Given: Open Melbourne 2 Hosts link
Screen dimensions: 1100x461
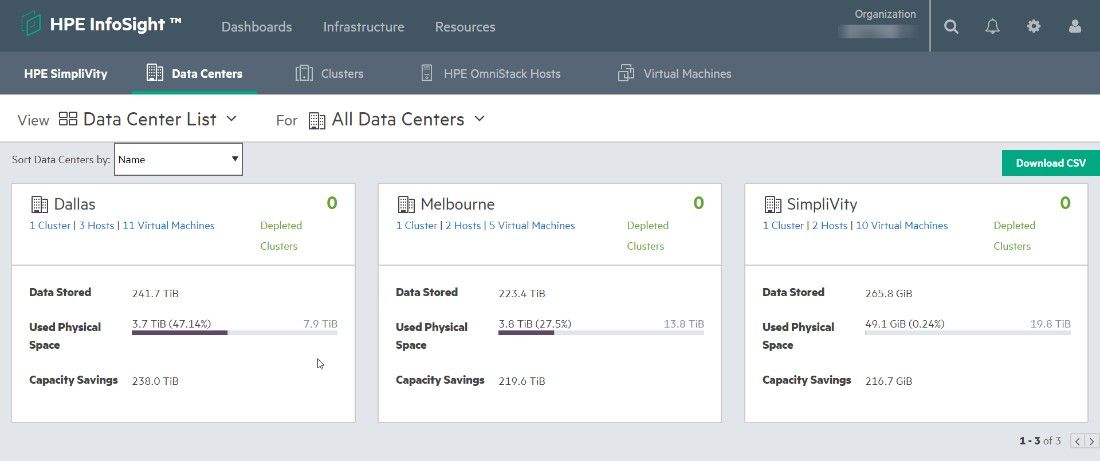Looking at the screenshot, I should tap(463, 225).
